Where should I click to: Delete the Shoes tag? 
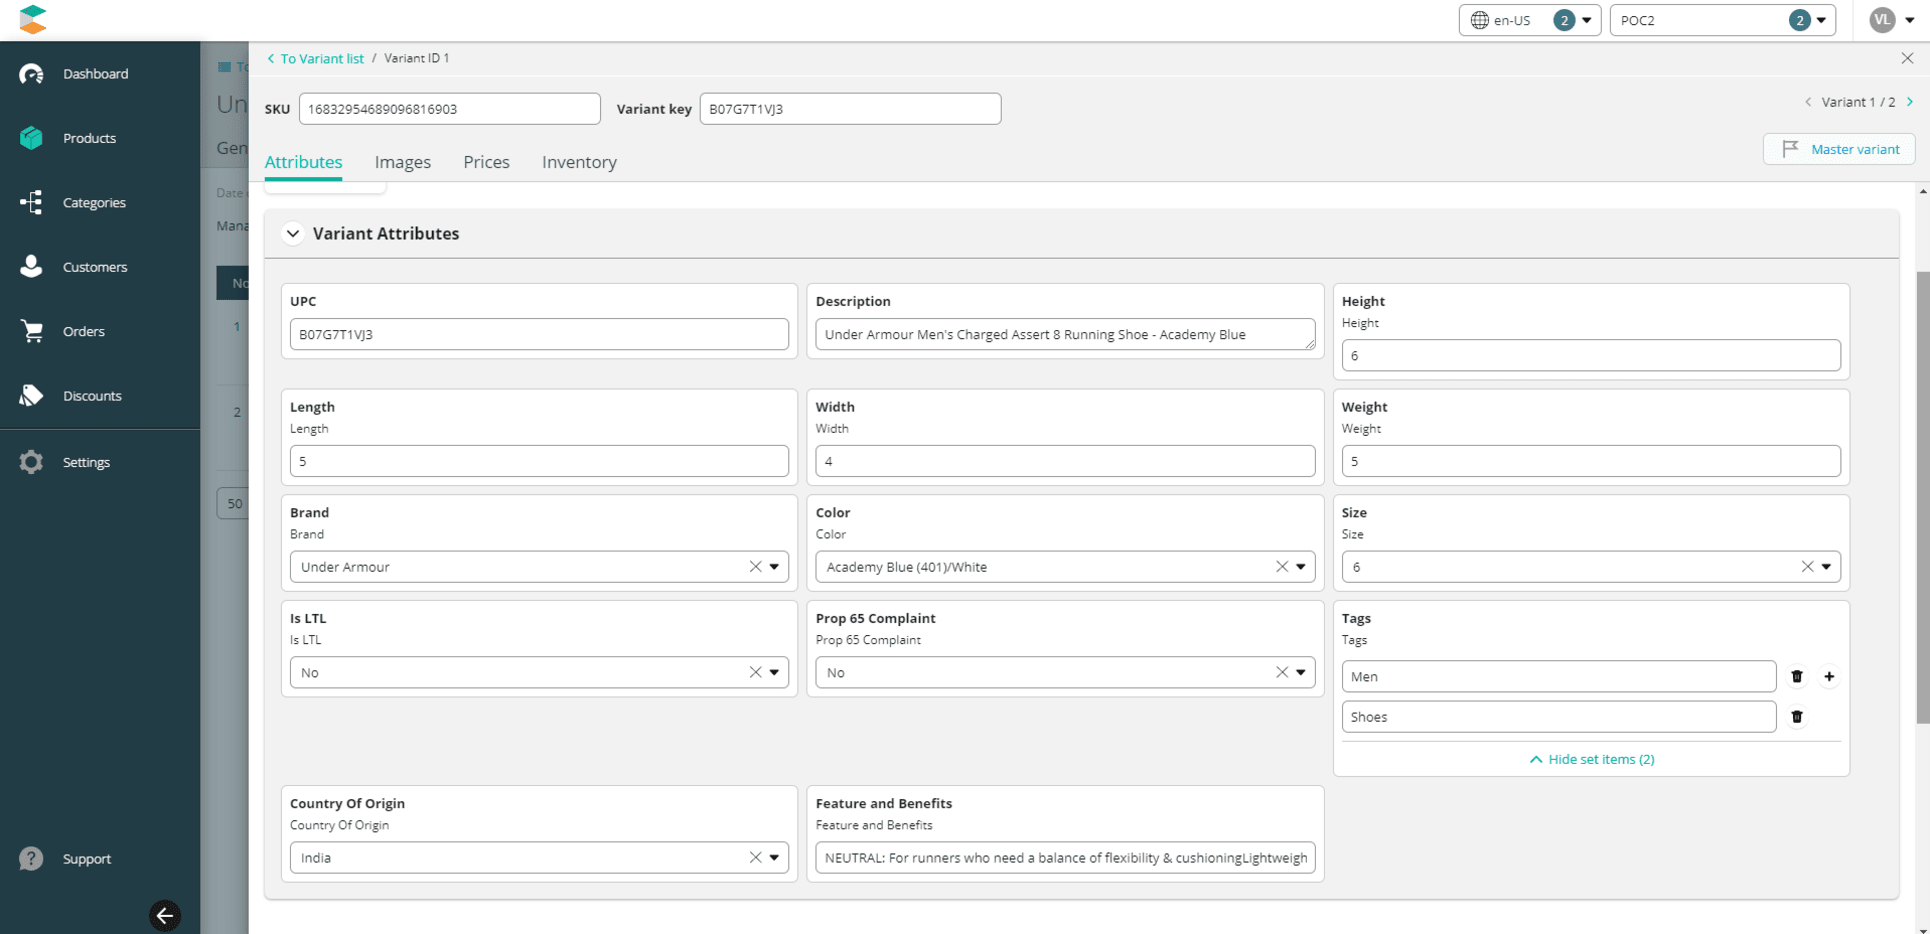tap(1797, 717)
